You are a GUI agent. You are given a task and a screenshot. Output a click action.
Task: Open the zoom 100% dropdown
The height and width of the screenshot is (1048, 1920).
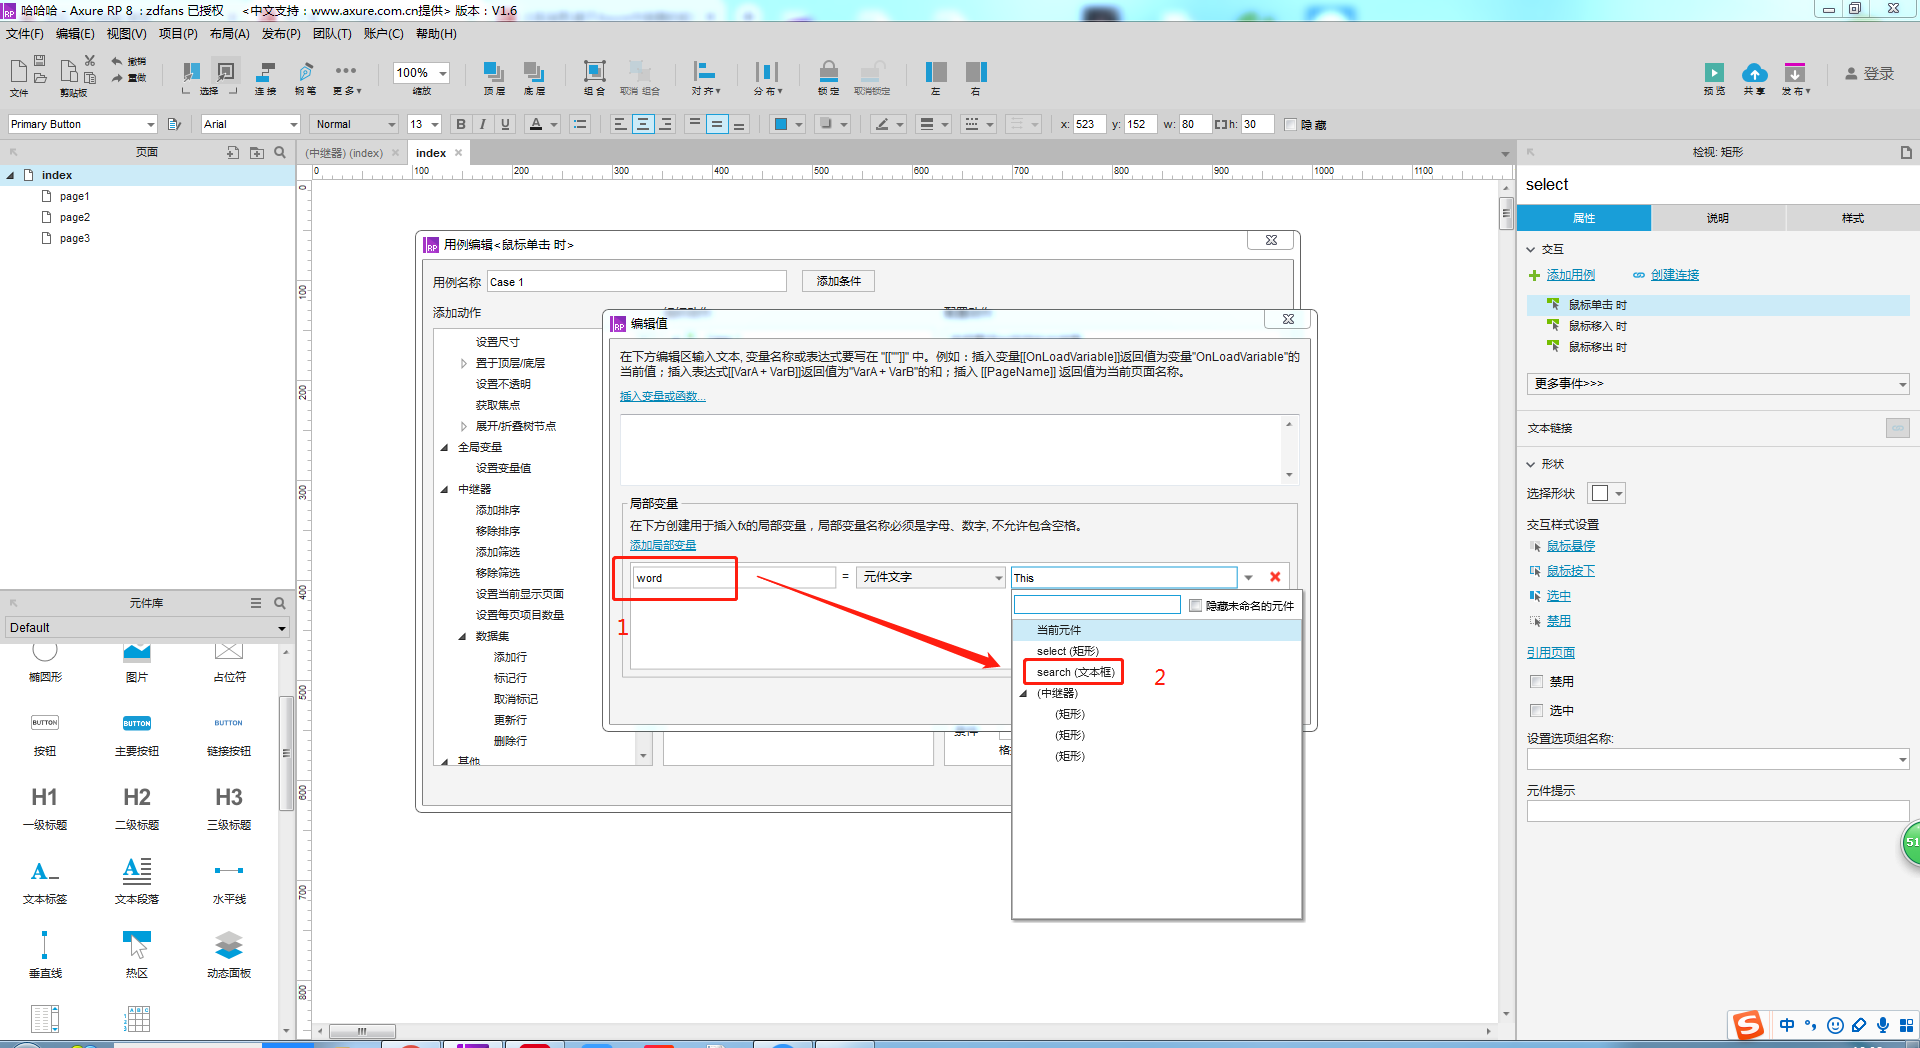click(x=442, y=72)
